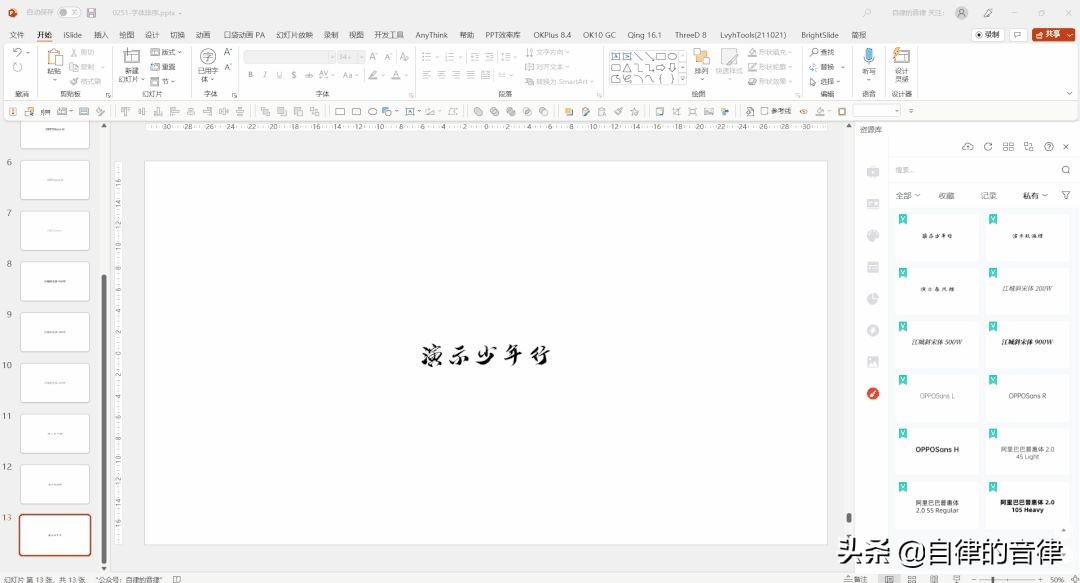Expand the 全部 category dropdown
The height and width of the screenshot is (583, 1080).
click(908, 196)
